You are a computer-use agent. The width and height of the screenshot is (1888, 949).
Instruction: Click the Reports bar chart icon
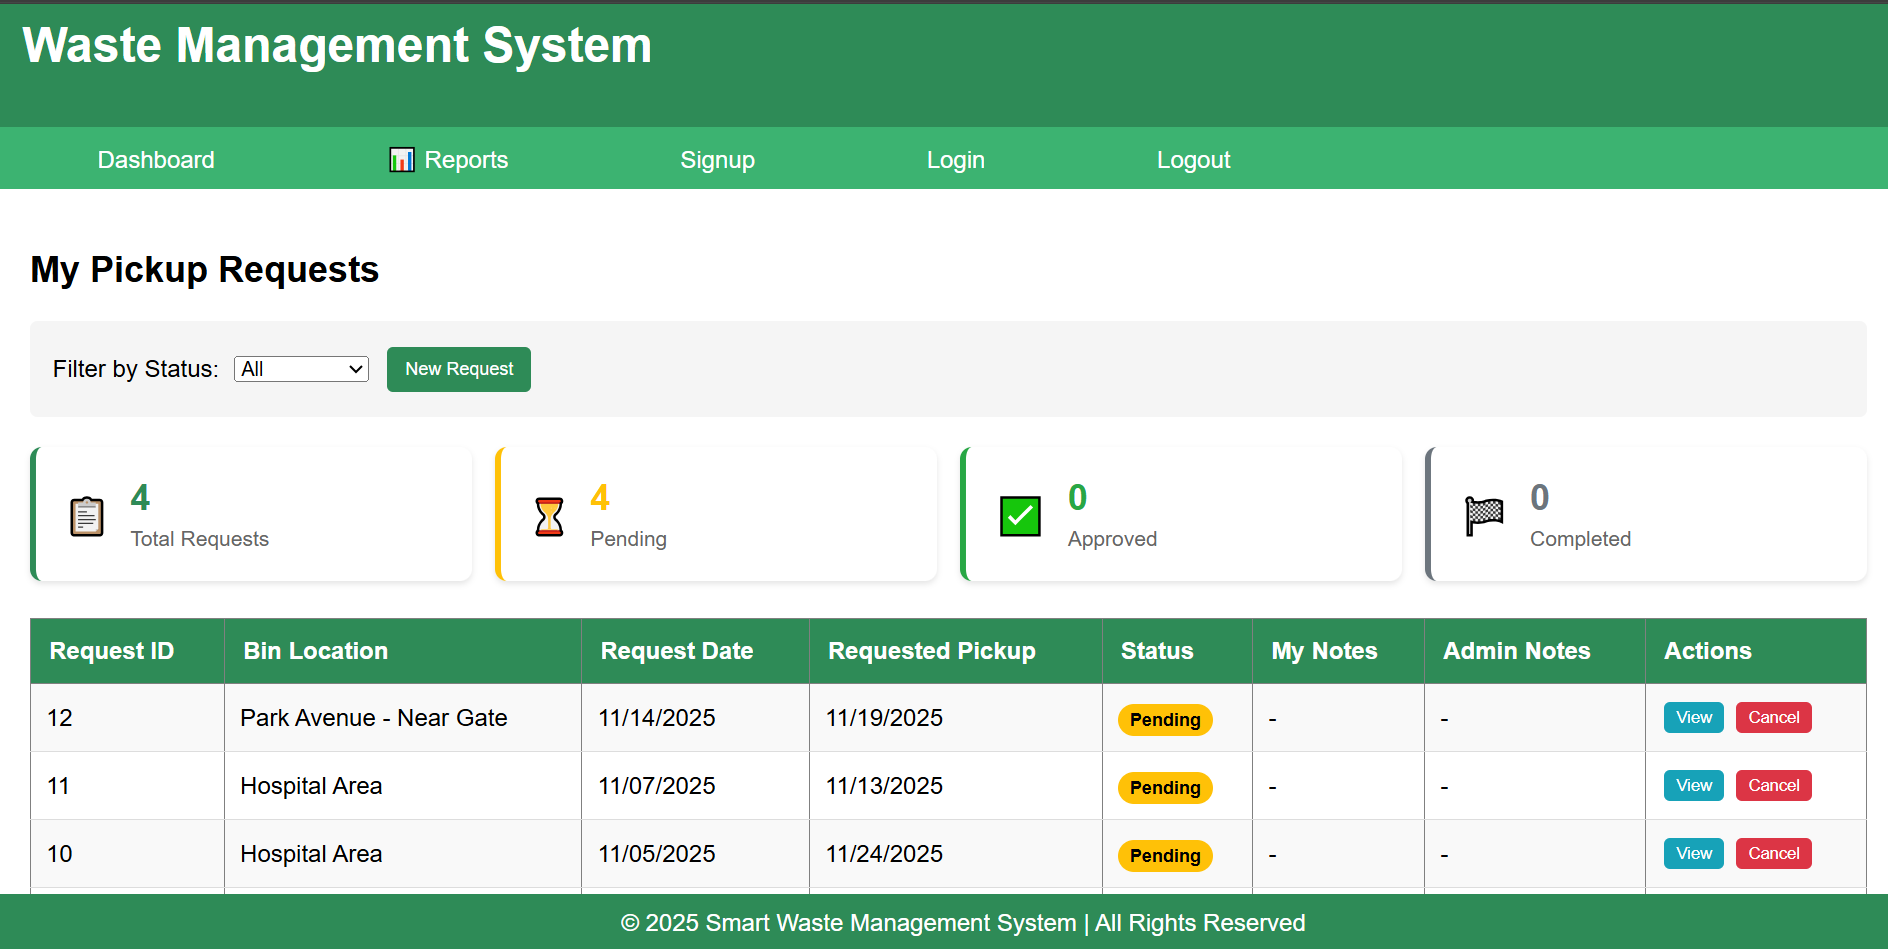401,159
